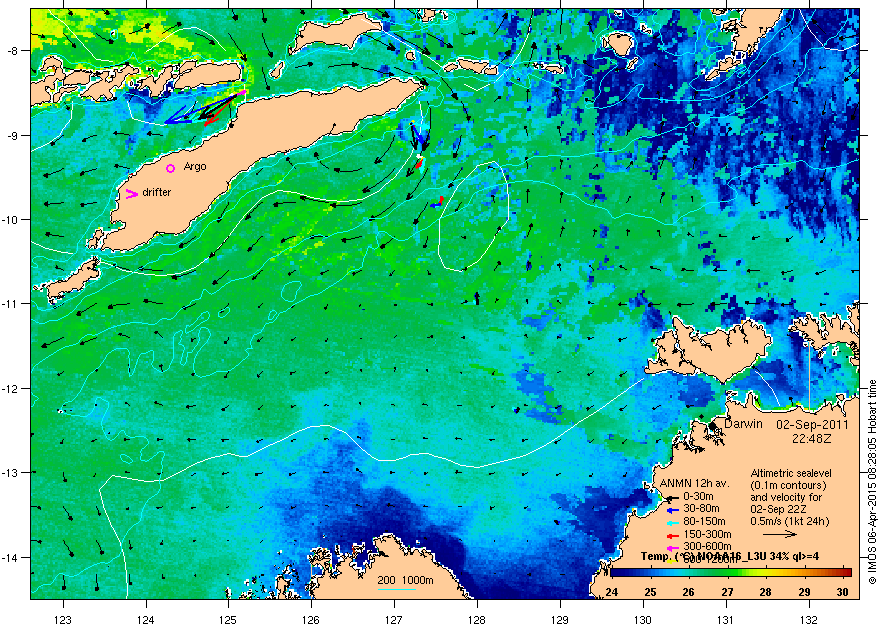
Task: Click the 02-Sep 22Z velocity date text
Action: tap(778, 509)
